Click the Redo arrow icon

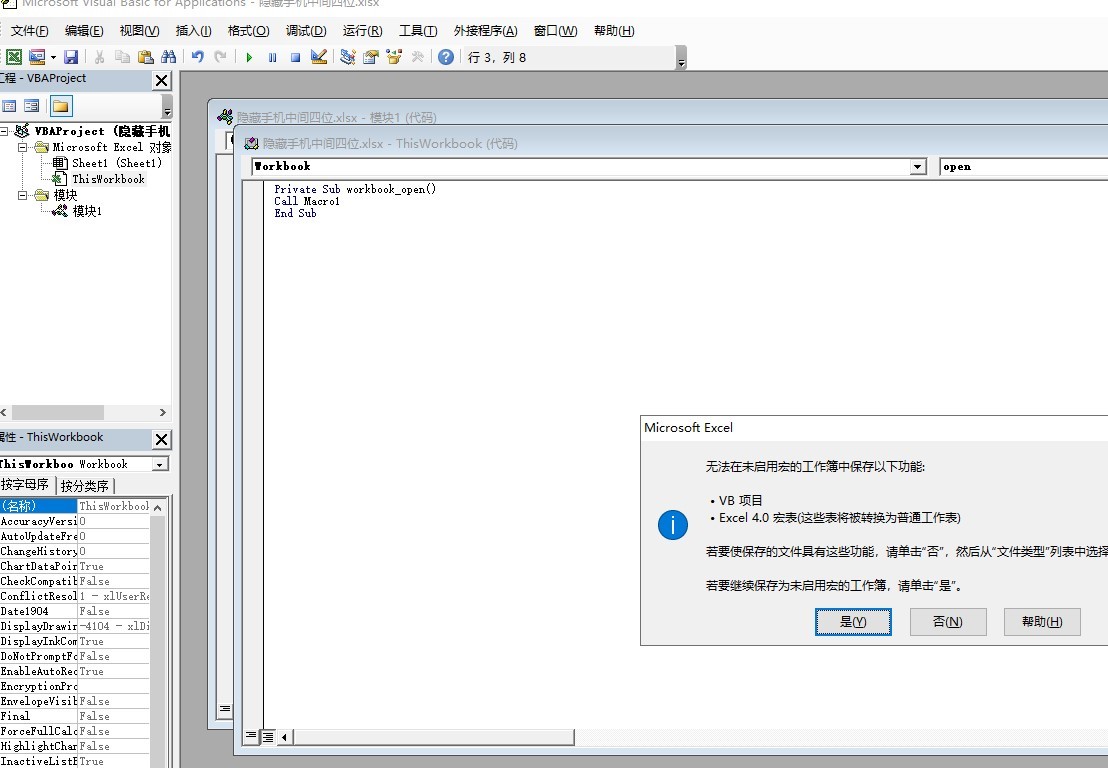[220, 57]
